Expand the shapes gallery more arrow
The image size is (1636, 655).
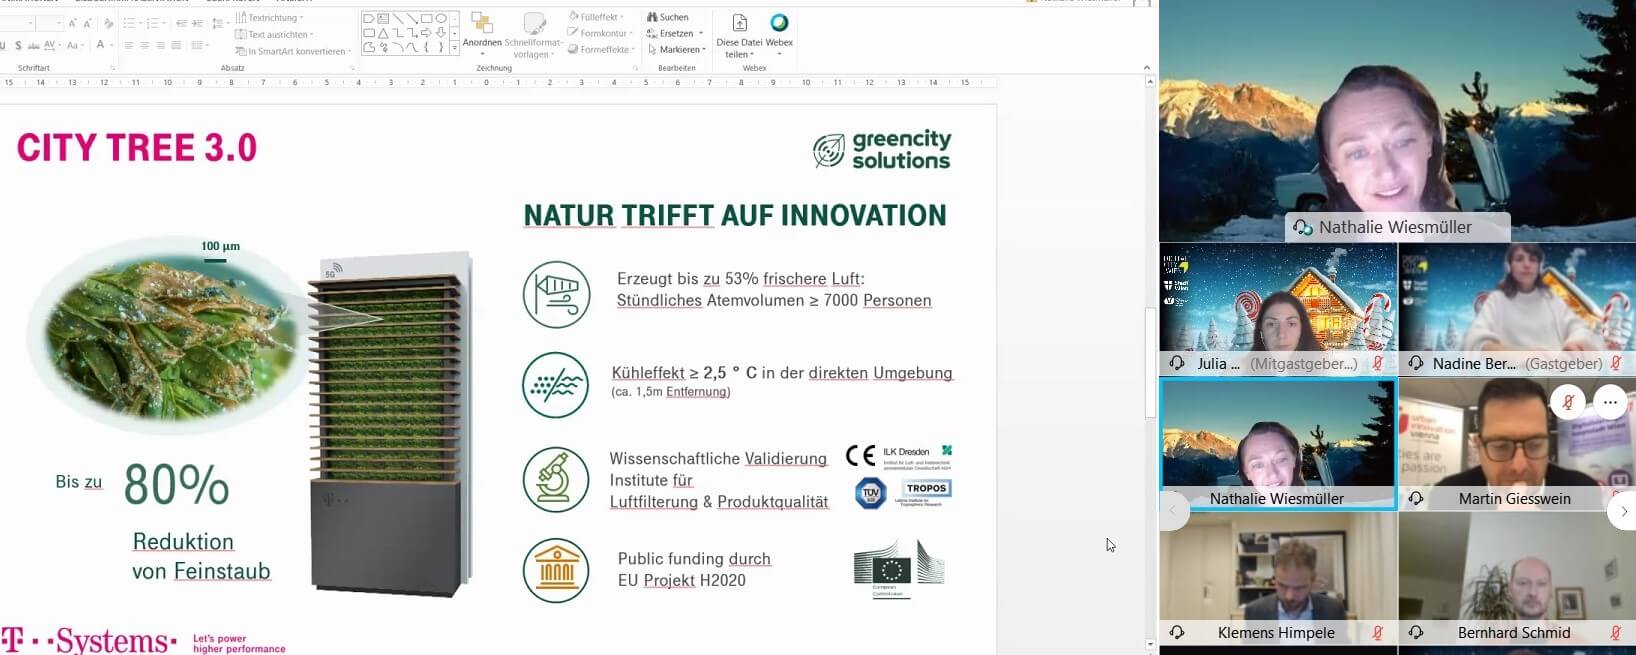pyautogui.click(x=454, y=47)
